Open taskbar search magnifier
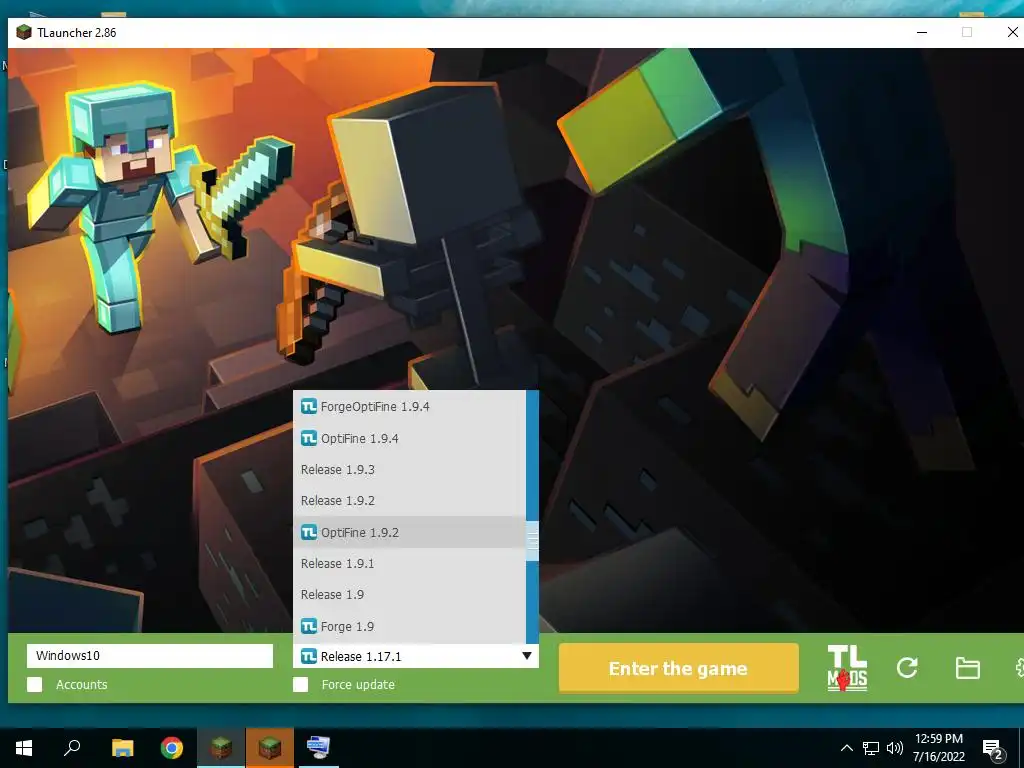Image resolution: width=1024 pixels, height=768 pixels. click(x=72, y=748)
